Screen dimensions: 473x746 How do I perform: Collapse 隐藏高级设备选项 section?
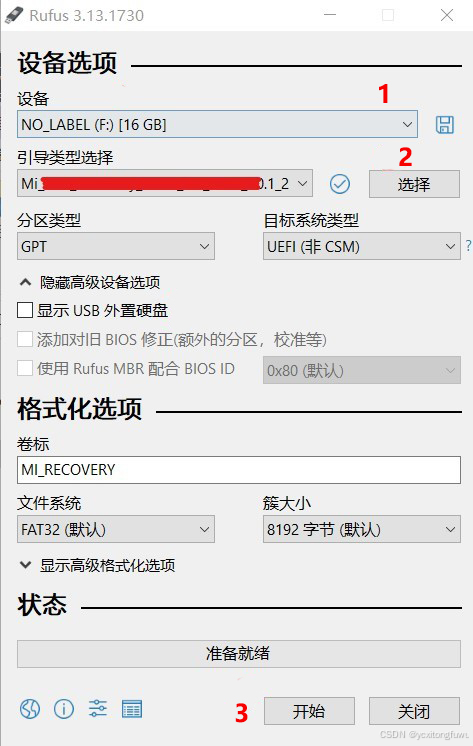click(89, 282)
